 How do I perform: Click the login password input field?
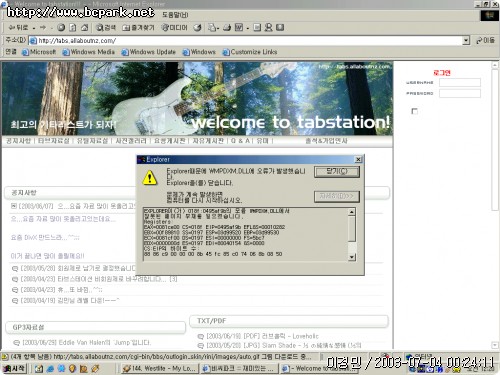[460, 93]
